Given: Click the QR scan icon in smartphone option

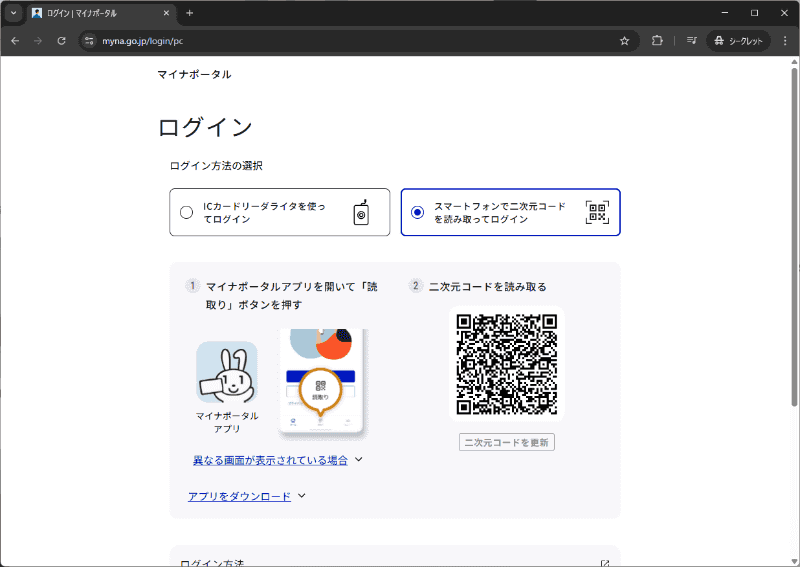Looking at the screenshot, I should [x=597, y=212].
